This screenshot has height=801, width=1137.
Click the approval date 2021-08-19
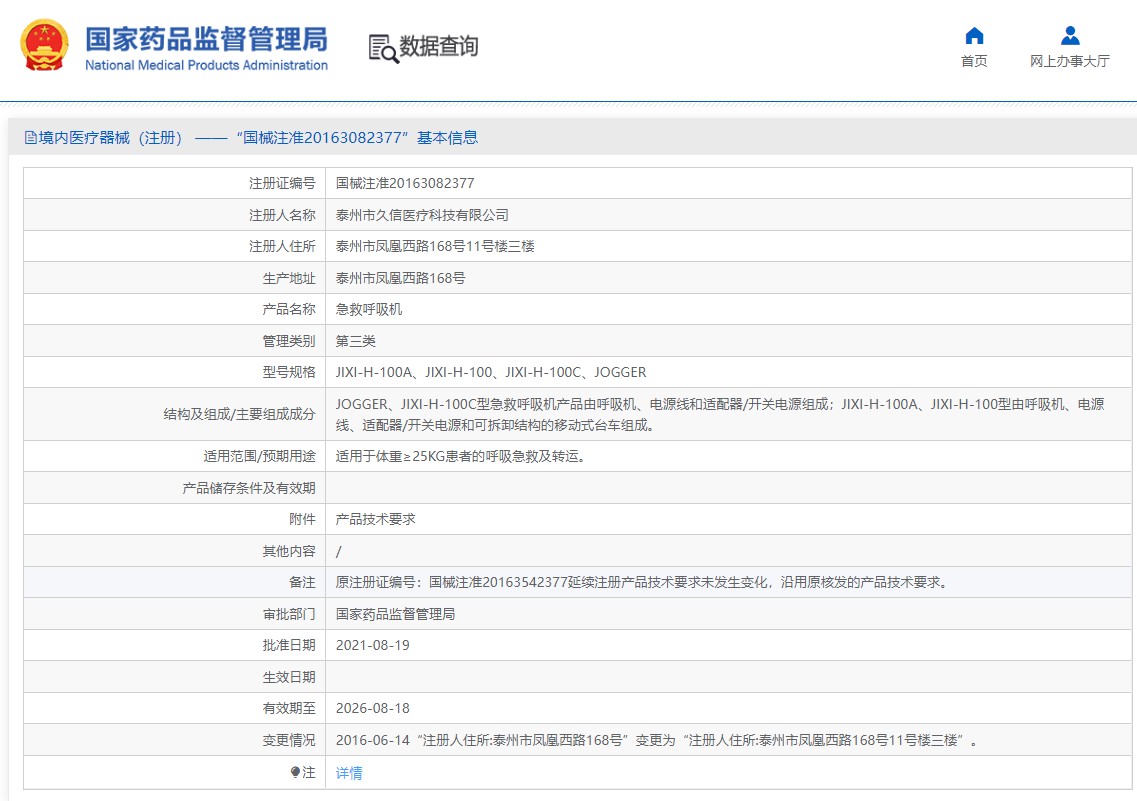(372, 645)
